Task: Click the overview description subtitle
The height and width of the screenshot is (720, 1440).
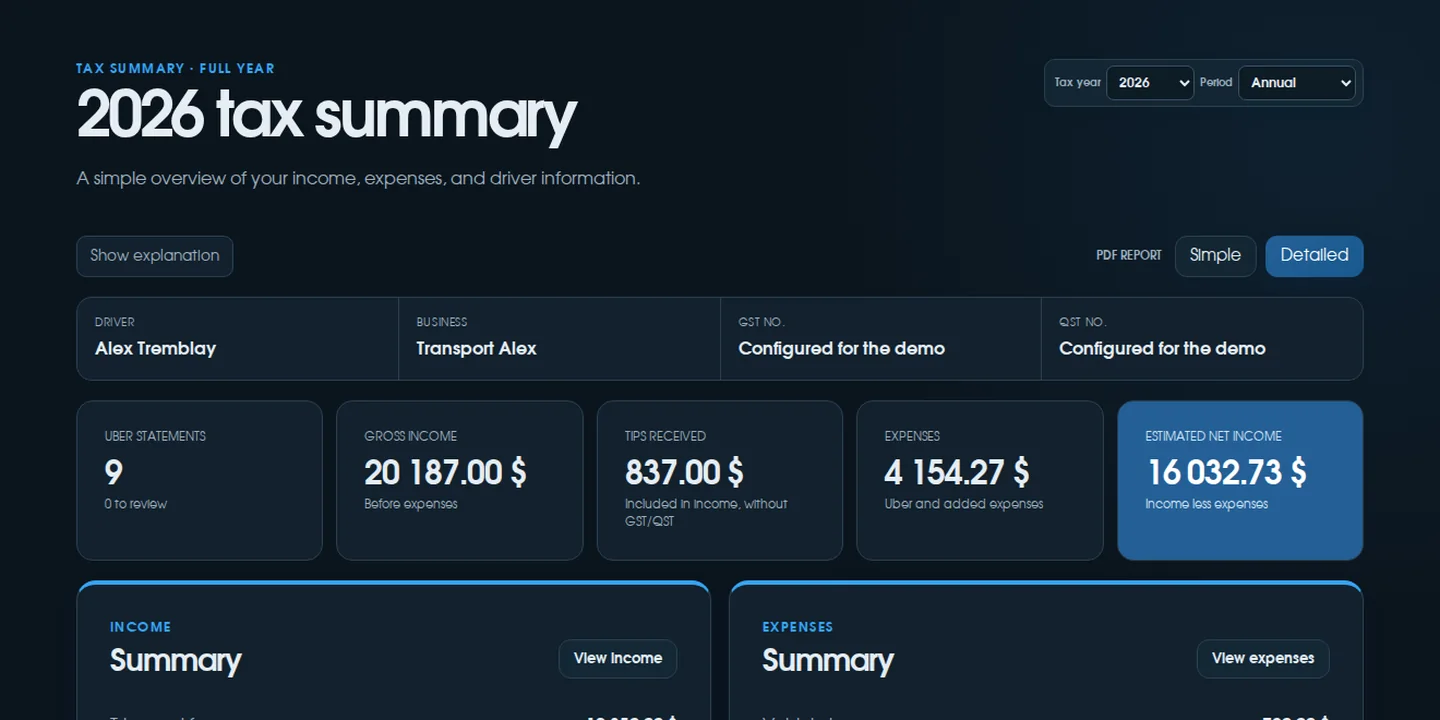Action: pos(358,179)
